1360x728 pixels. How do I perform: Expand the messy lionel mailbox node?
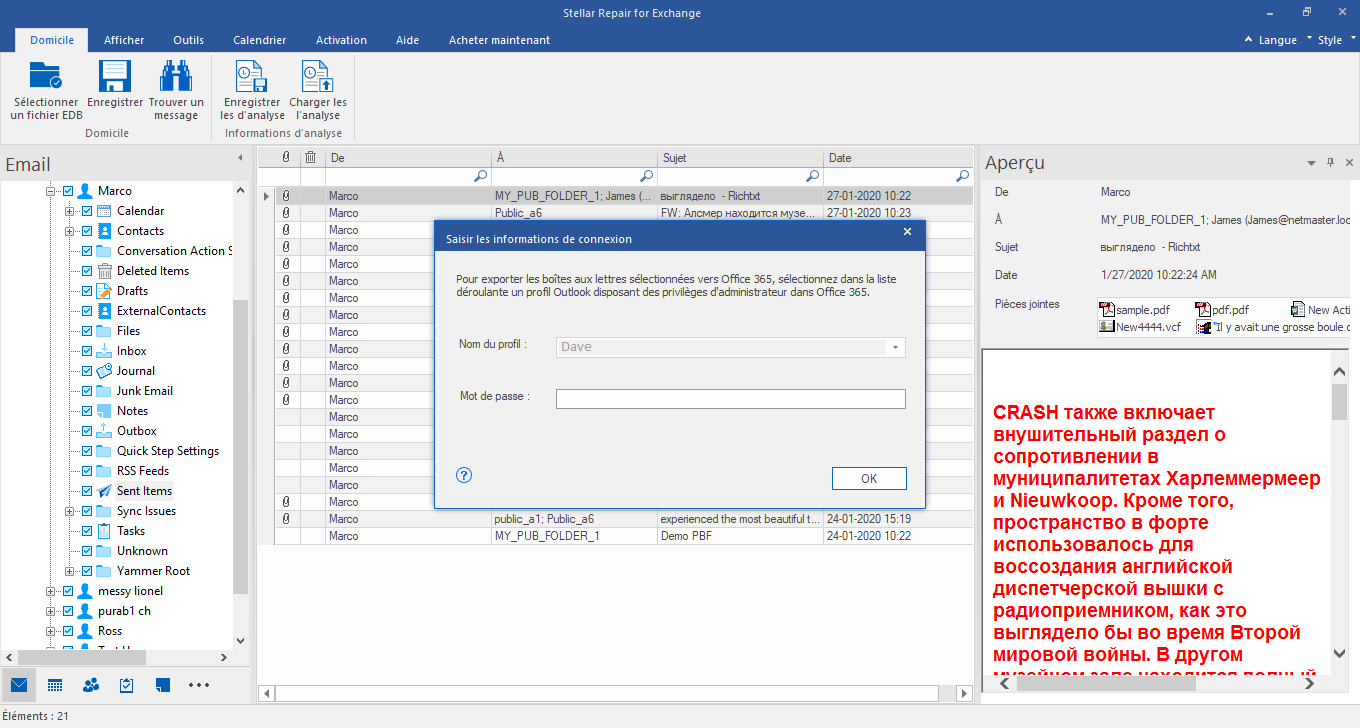click(x=50, y=591)
